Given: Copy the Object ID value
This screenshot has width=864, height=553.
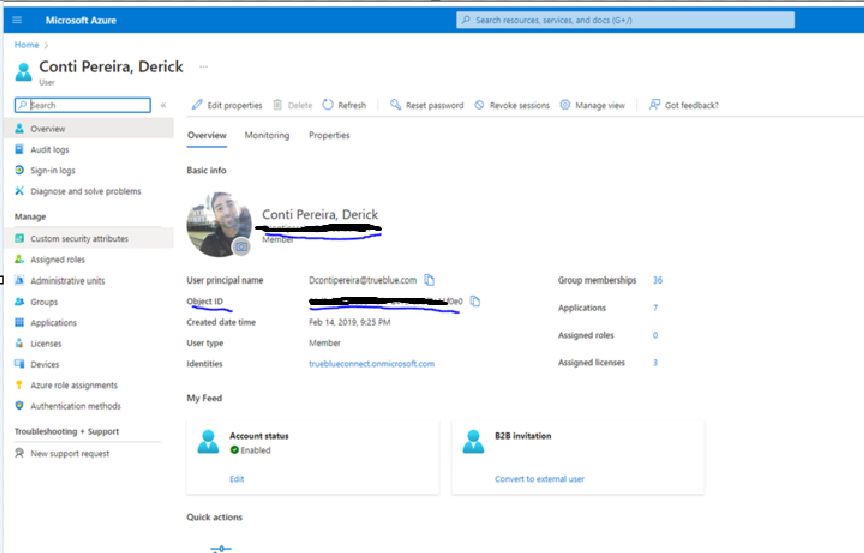Looking at the screenshot, I should click(476, 301).
